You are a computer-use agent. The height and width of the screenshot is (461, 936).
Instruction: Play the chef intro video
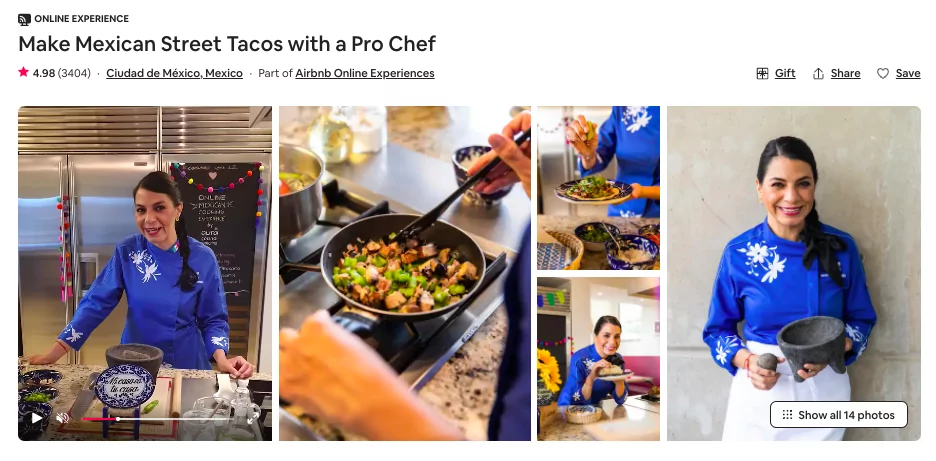[x=36, y=418]
